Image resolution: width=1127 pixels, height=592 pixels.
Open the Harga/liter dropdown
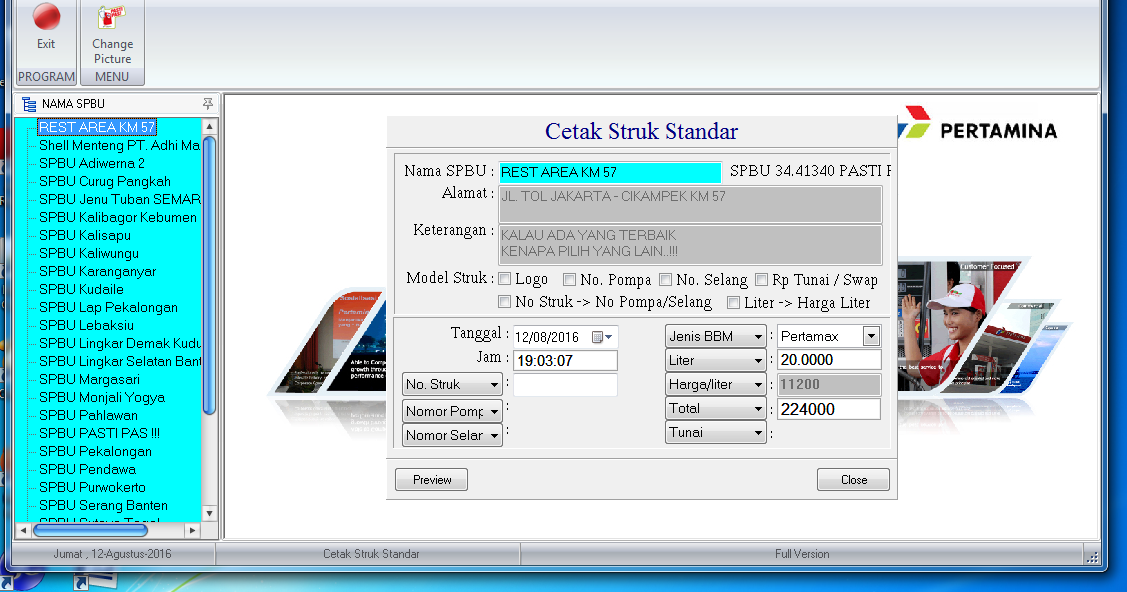coord(716,384)
